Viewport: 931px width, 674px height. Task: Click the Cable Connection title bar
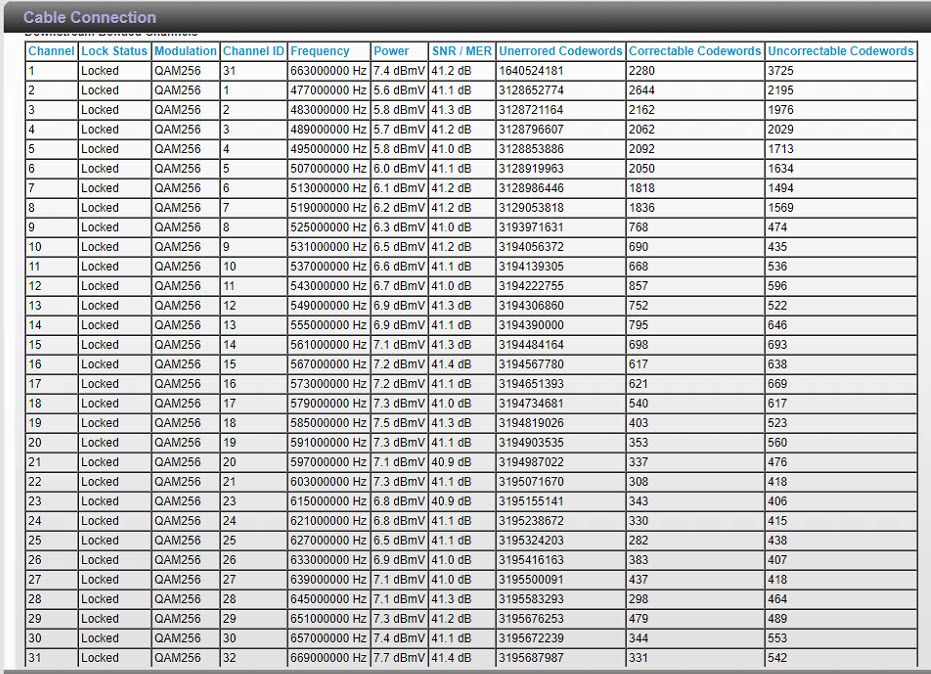pos(90,17)
